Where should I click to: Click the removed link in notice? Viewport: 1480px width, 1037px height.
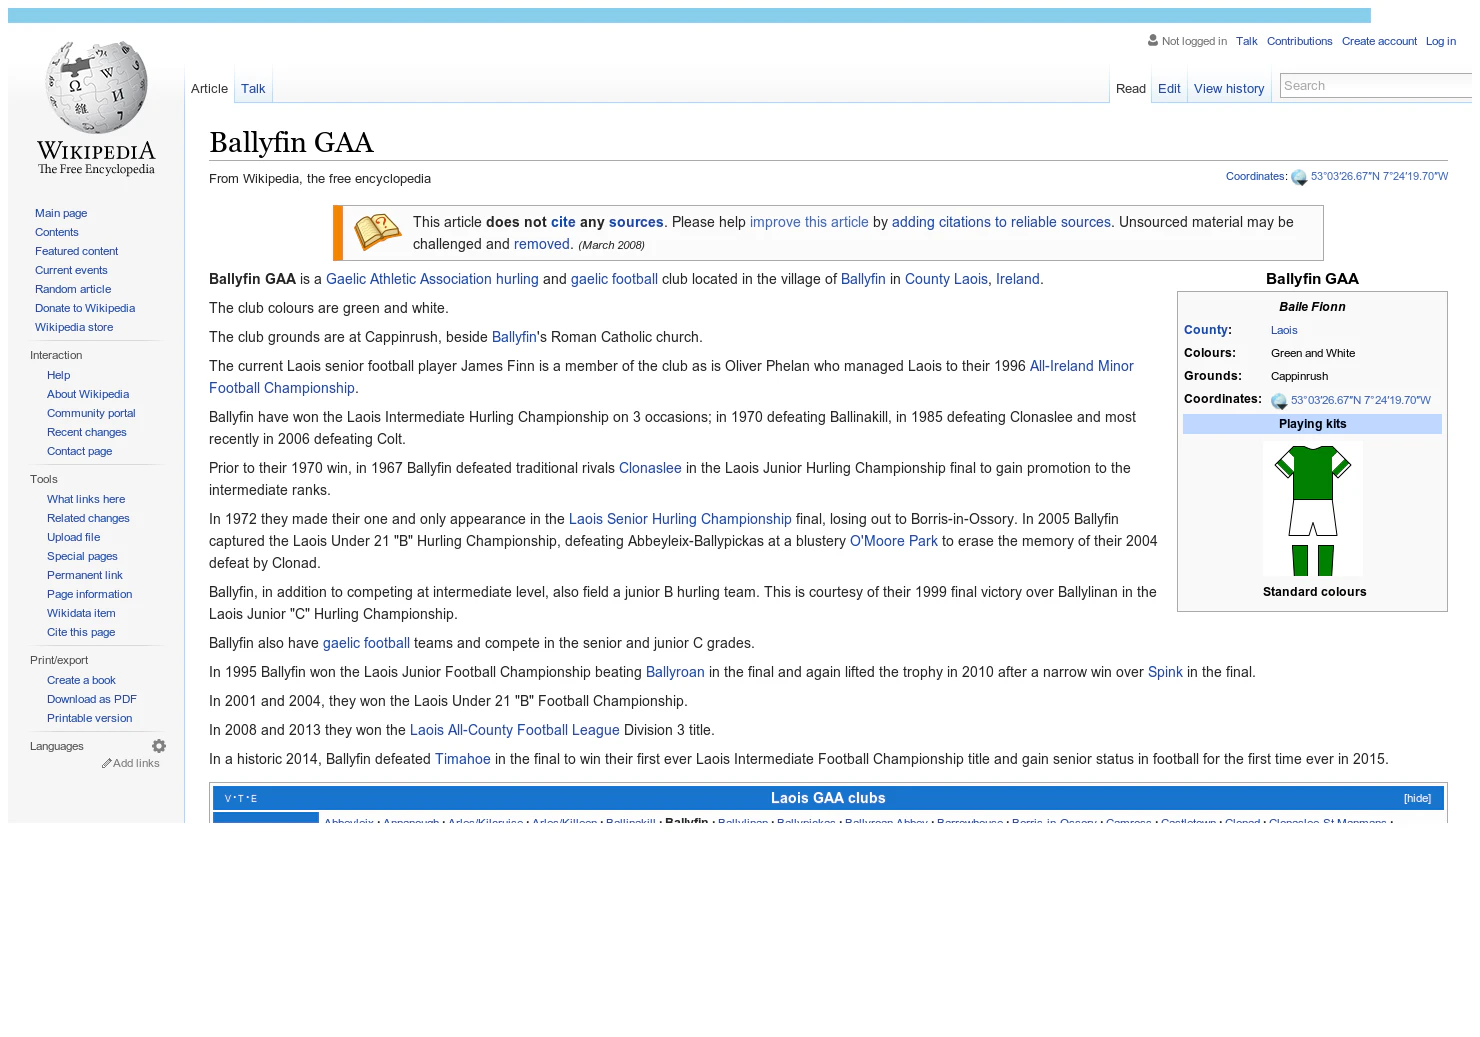coord(541,244)
